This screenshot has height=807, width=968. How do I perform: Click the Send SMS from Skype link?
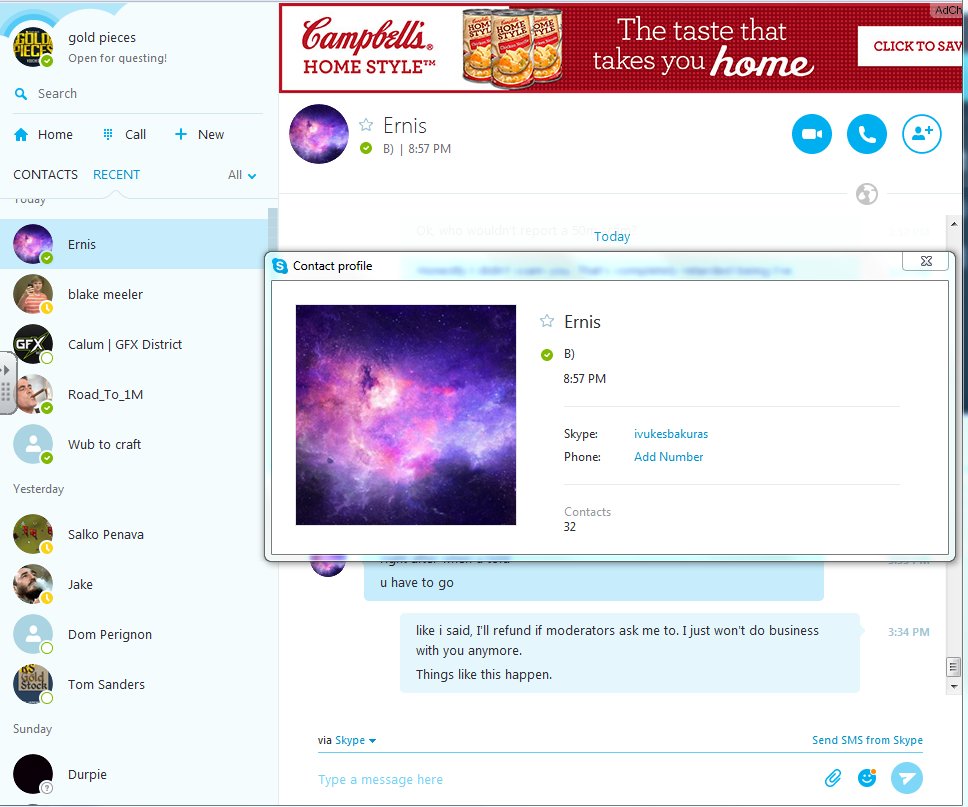[867, 740]
